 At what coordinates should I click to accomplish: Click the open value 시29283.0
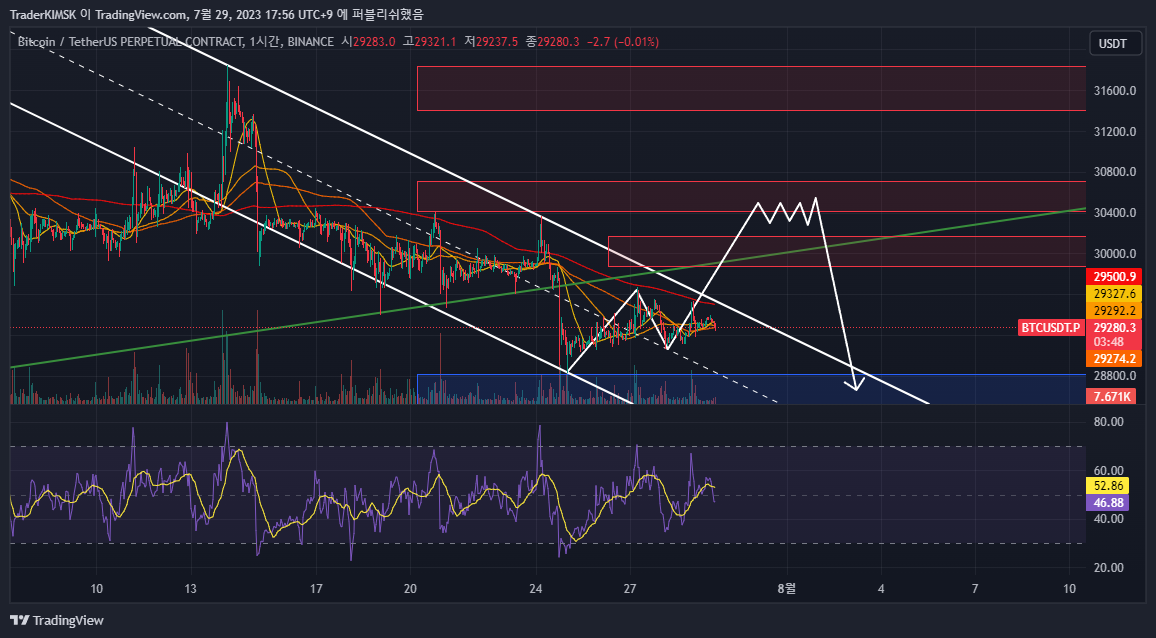coord(369,42)
